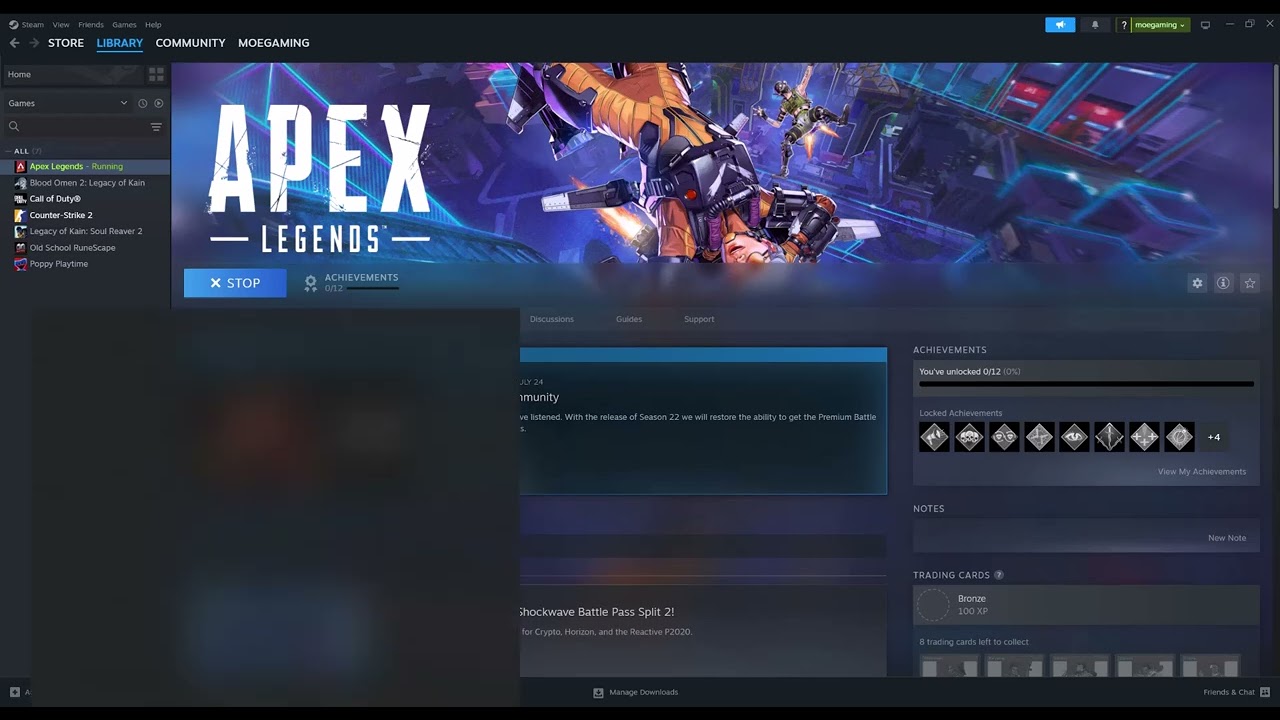Click the library search magnifier icon
Viewport: 1280px width, 720px height.
14,126
